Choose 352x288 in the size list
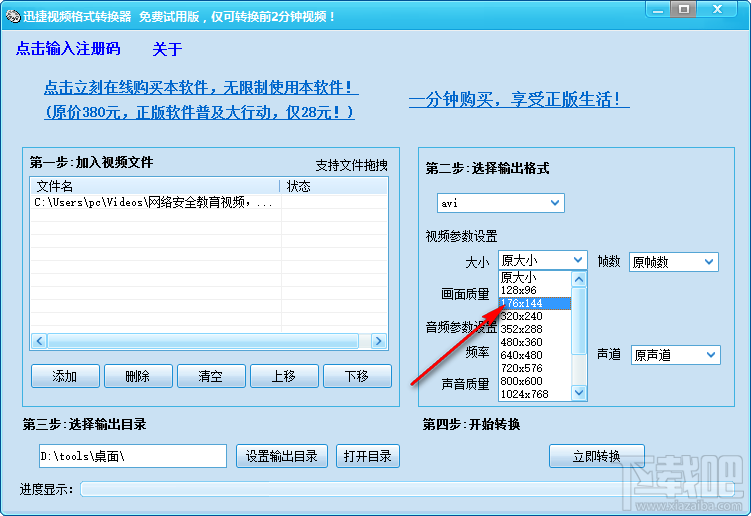751x516 pixels. coord(535,329)
